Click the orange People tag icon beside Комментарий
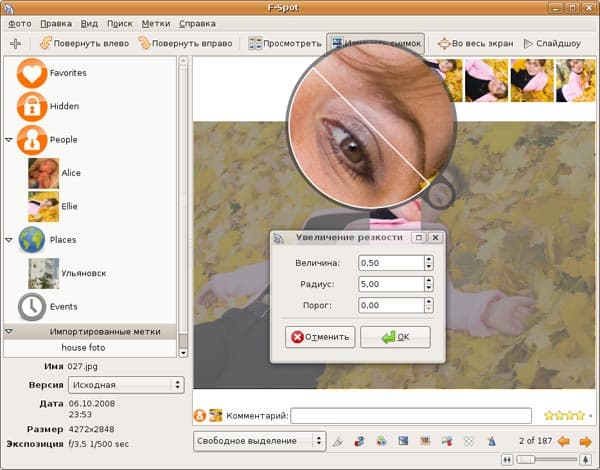This screenshot has height=470, width=600. (x=200, y=416)
